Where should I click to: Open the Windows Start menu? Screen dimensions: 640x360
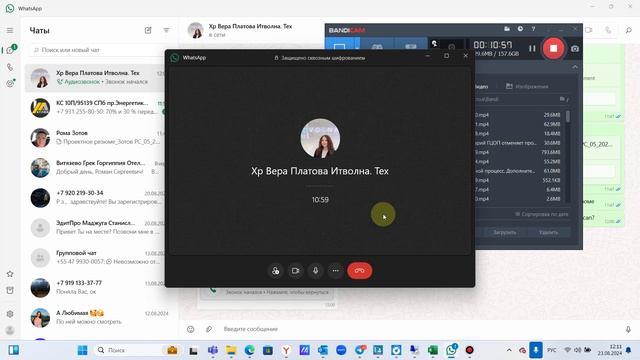click(82, 350)
